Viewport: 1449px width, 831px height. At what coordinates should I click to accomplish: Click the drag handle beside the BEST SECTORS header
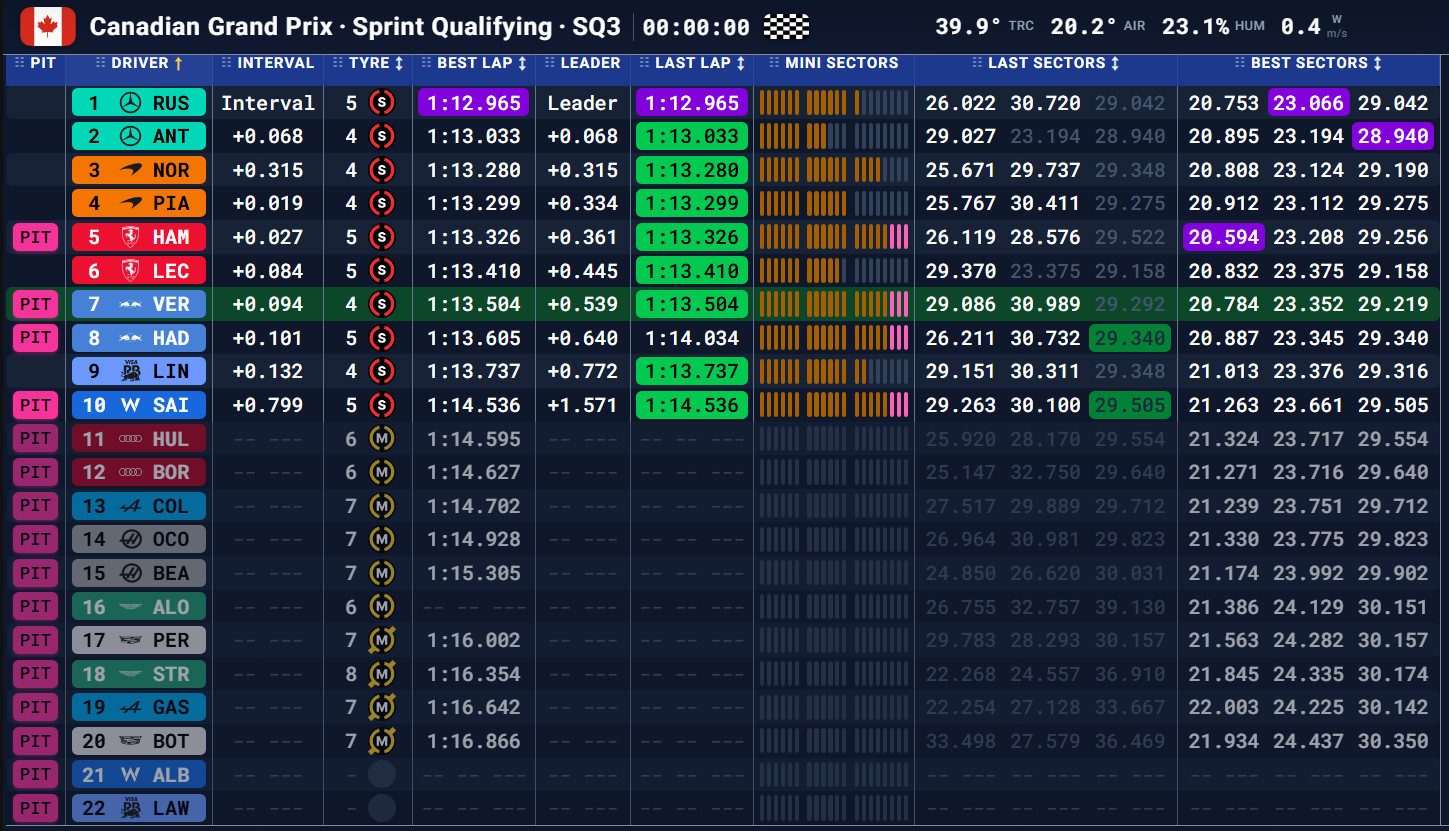[1240, 63]
